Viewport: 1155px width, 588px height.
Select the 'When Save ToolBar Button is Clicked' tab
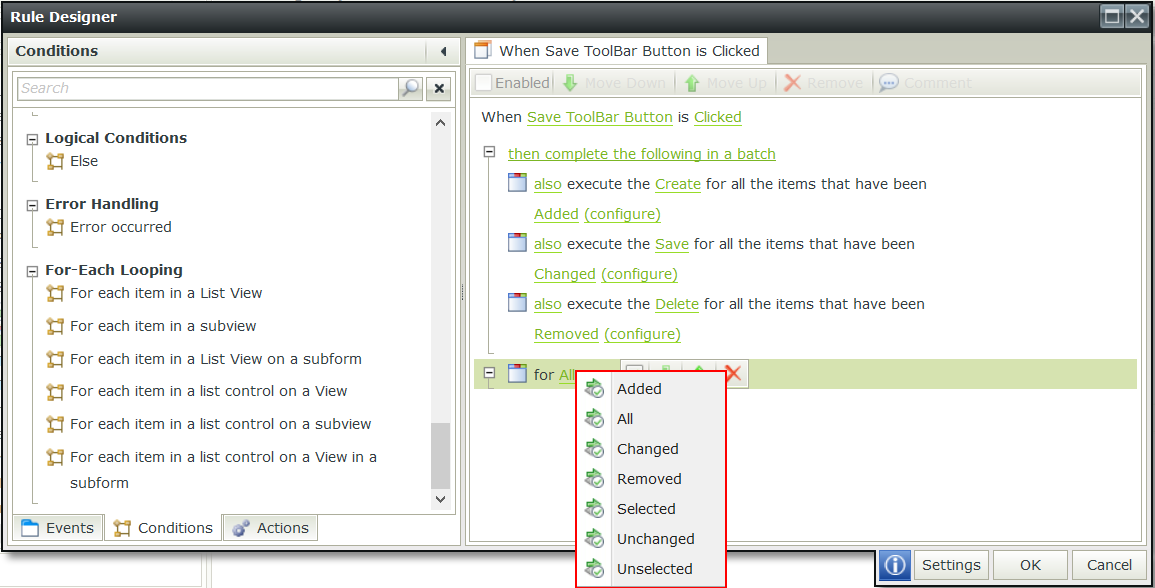(x=617, y=51)
